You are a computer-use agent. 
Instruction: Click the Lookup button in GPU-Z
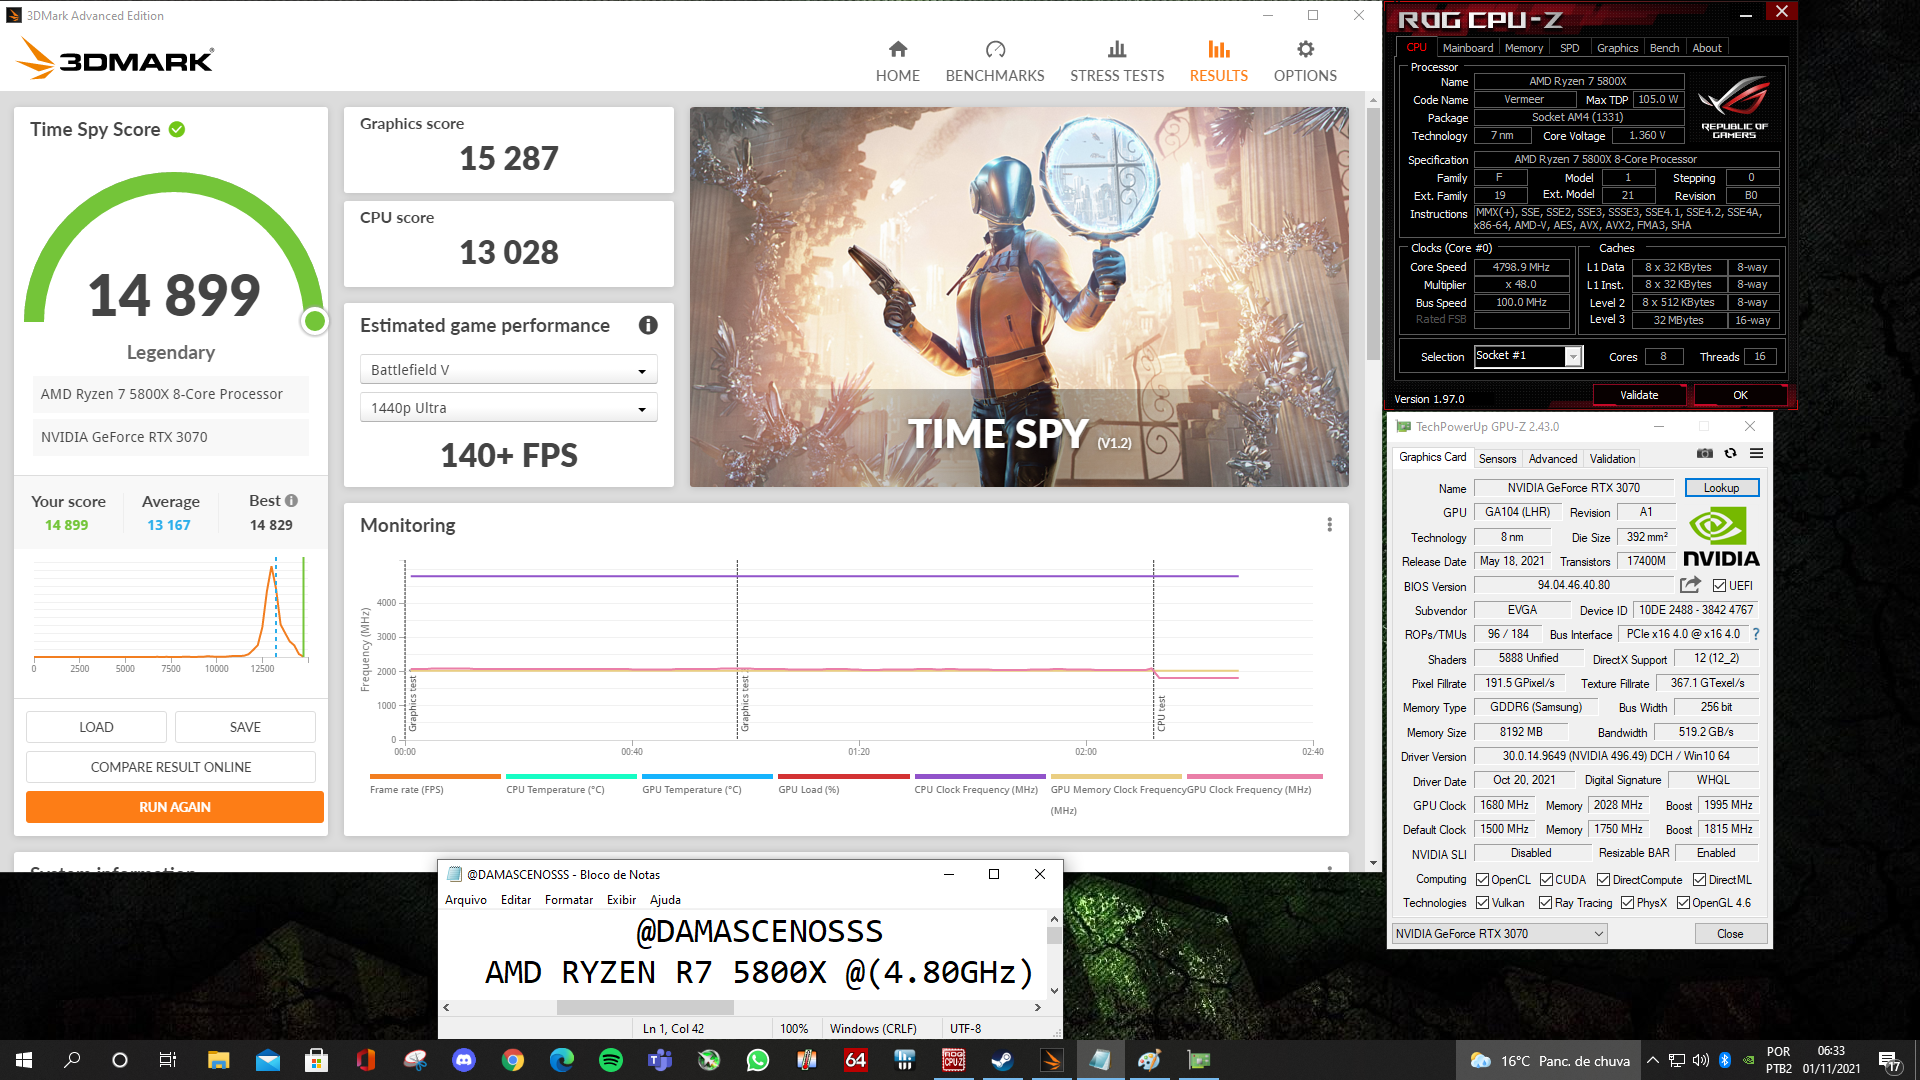[1721, 488]
